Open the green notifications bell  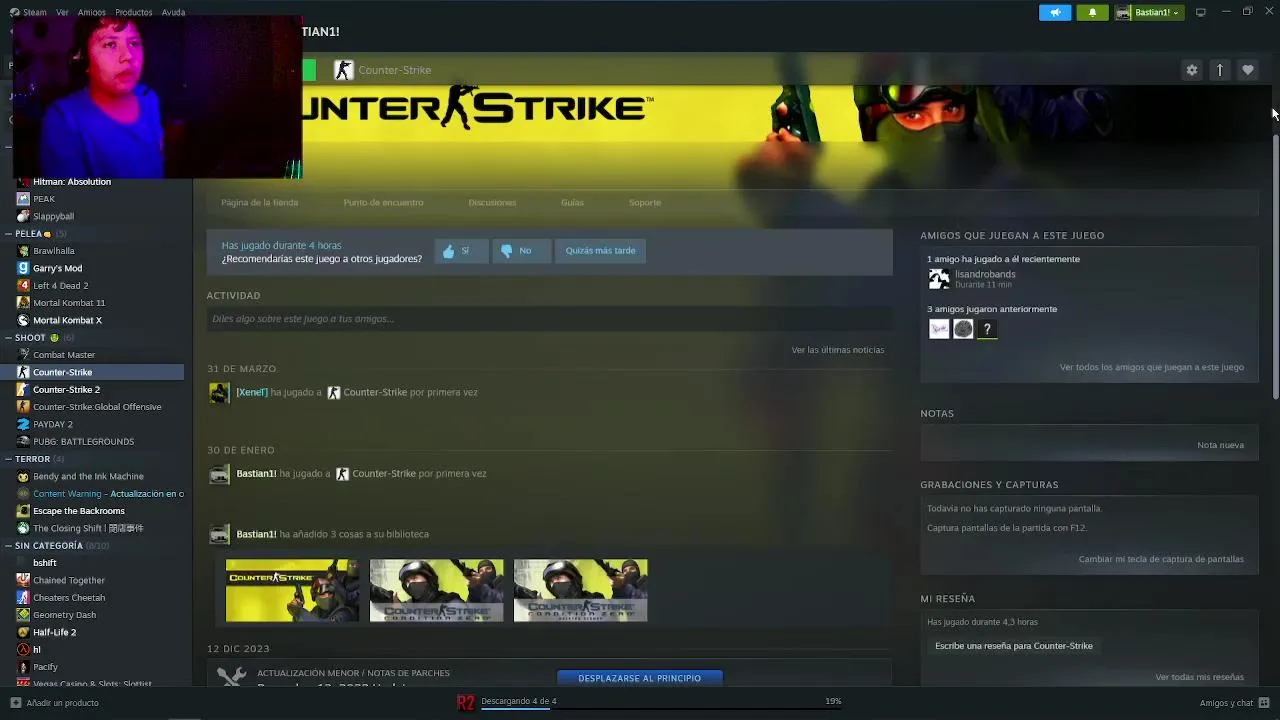click(x=1092, y=12)
